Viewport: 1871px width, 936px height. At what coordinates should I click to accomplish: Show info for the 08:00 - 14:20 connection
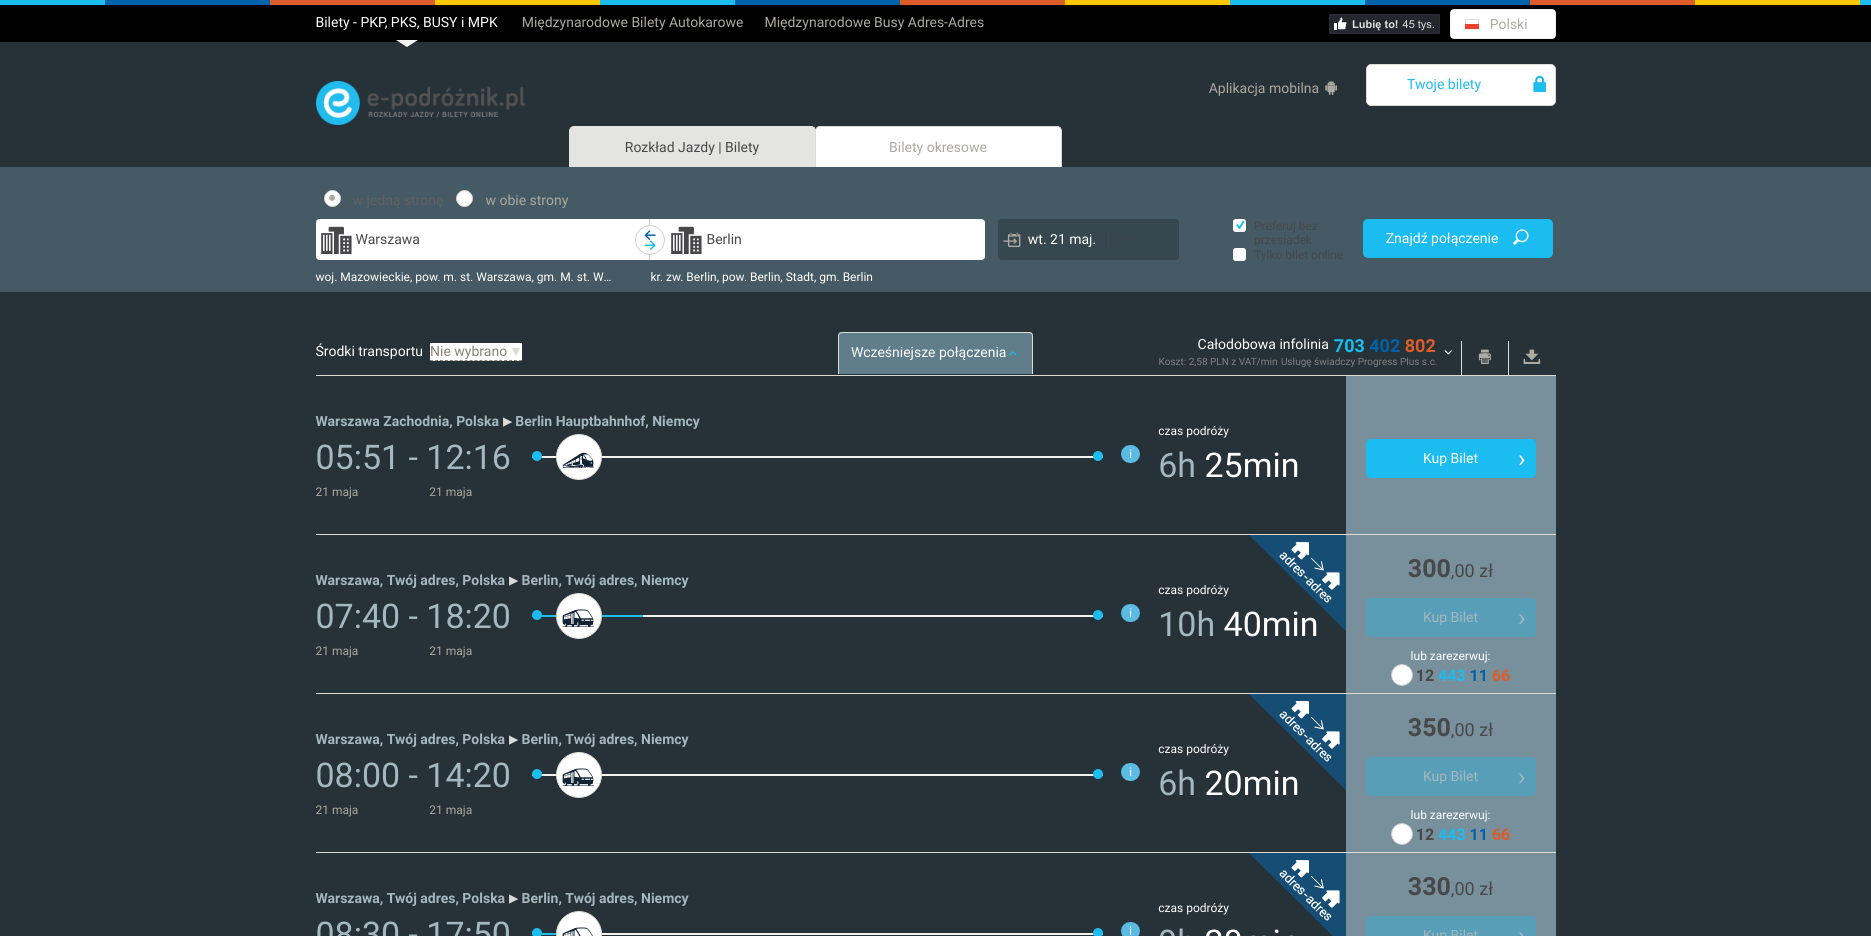click(1131, 772)
